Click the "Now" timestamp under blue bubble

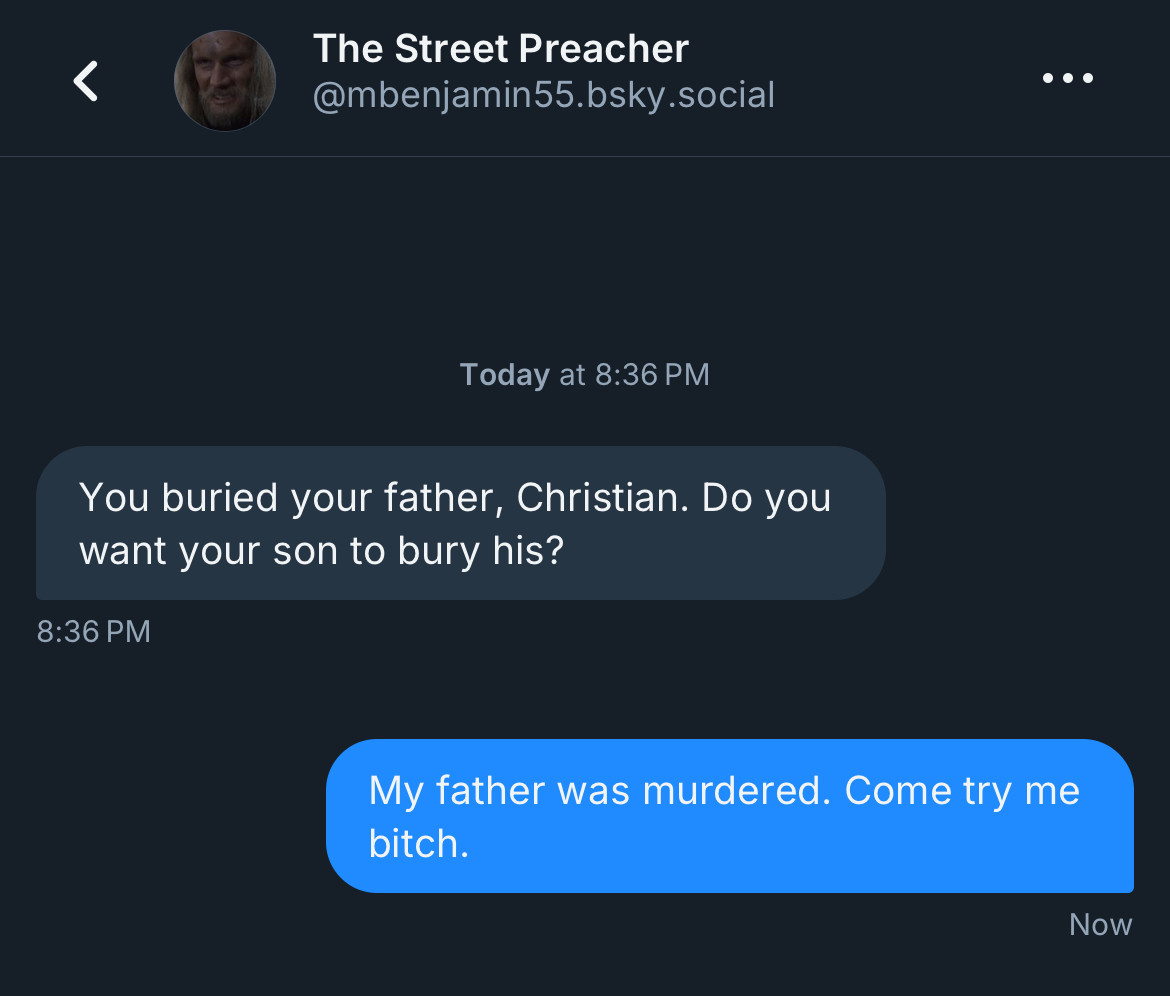pyautogui.click(x=1101, y=925)
